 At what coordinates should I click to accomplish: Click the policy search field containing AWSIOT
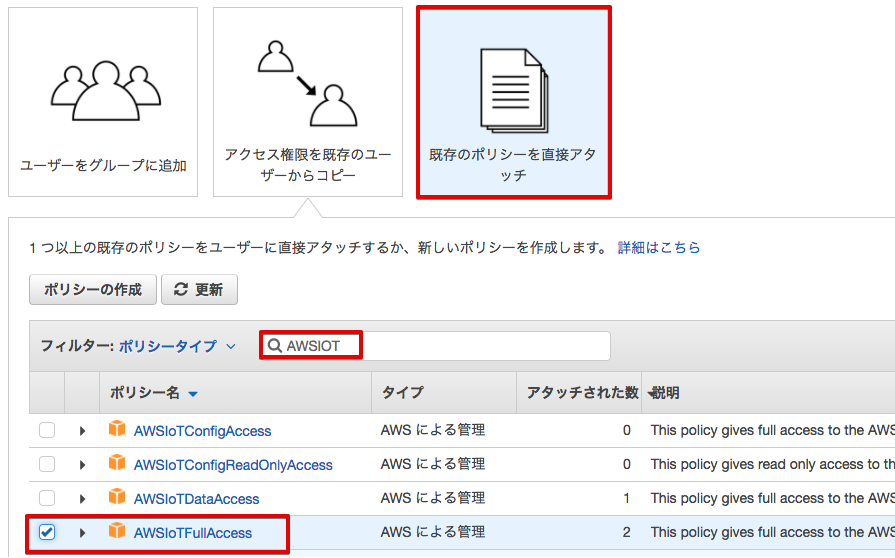click(435, 346)
